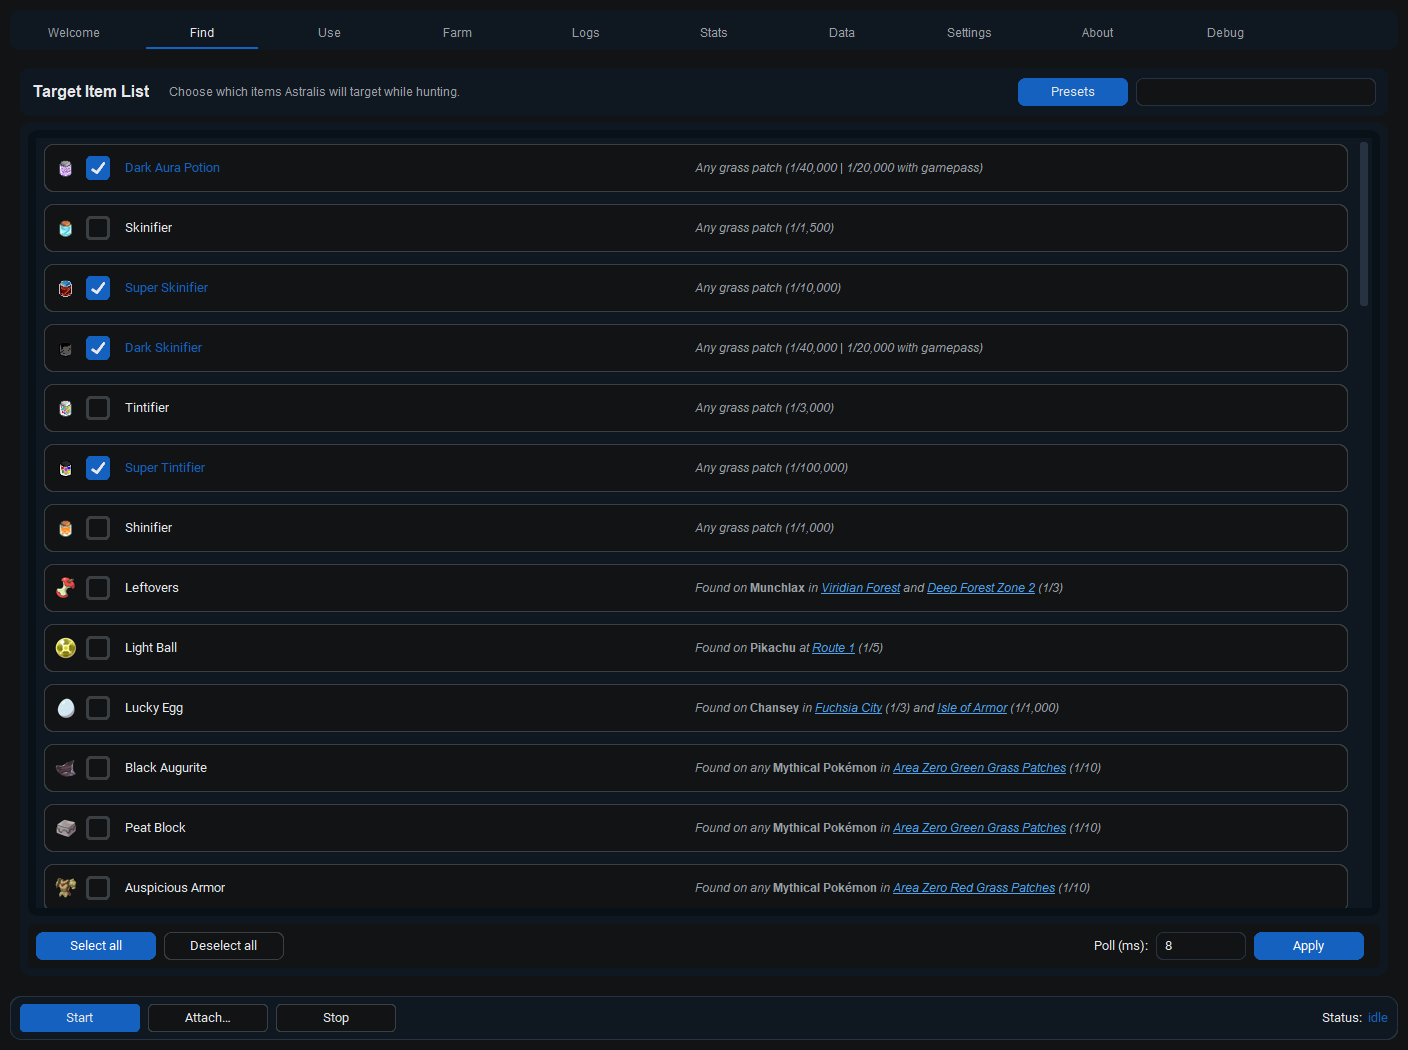Focus the Poll (ms) input field
The height and width of the screenshot is (1050, 1408).
point(1201,946)
